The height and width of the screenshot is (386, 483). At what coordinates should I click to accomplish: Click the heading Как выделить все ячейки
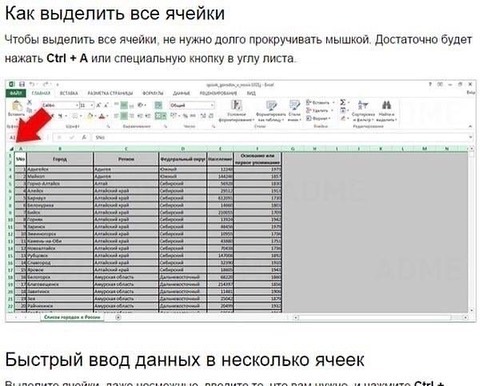[115, 13]
